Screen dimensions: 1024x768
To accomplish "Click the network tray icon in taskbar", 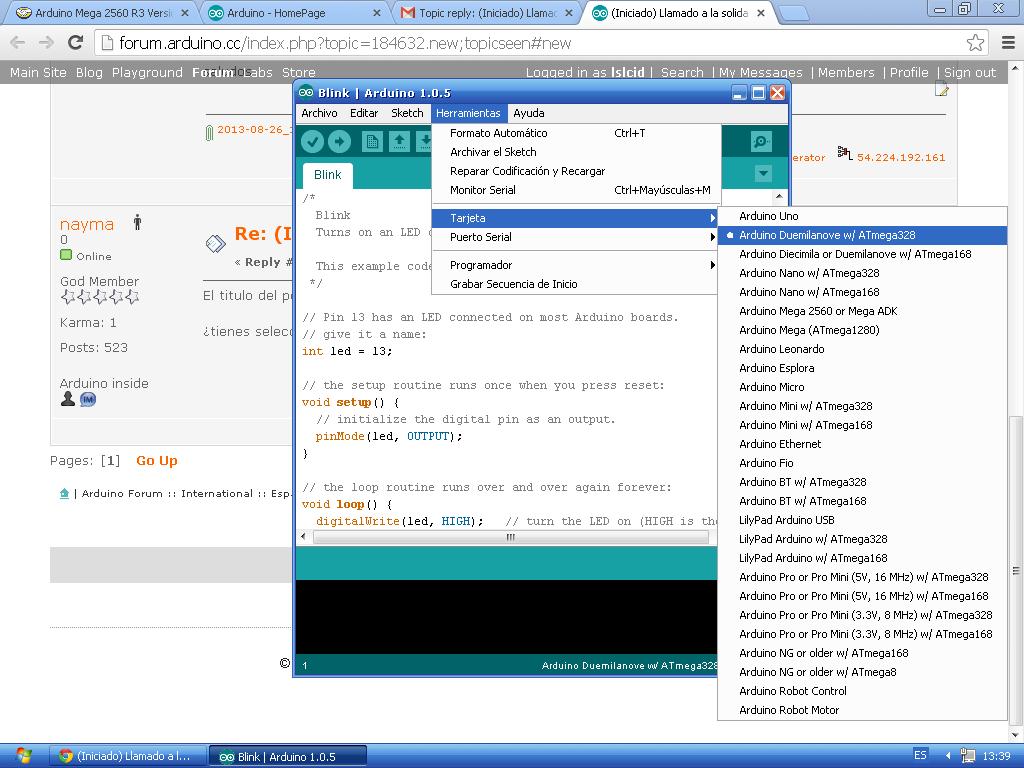I will [967, 756].
